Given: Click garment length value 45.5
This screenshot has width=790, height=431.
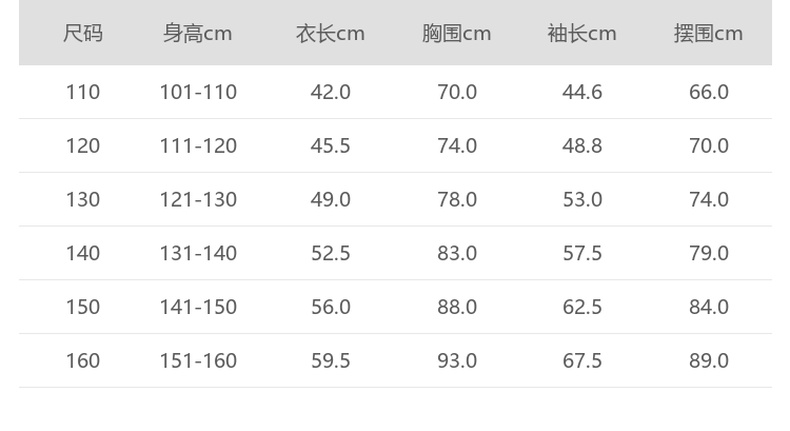Looking at the screenshot, I should coord(330,146).
